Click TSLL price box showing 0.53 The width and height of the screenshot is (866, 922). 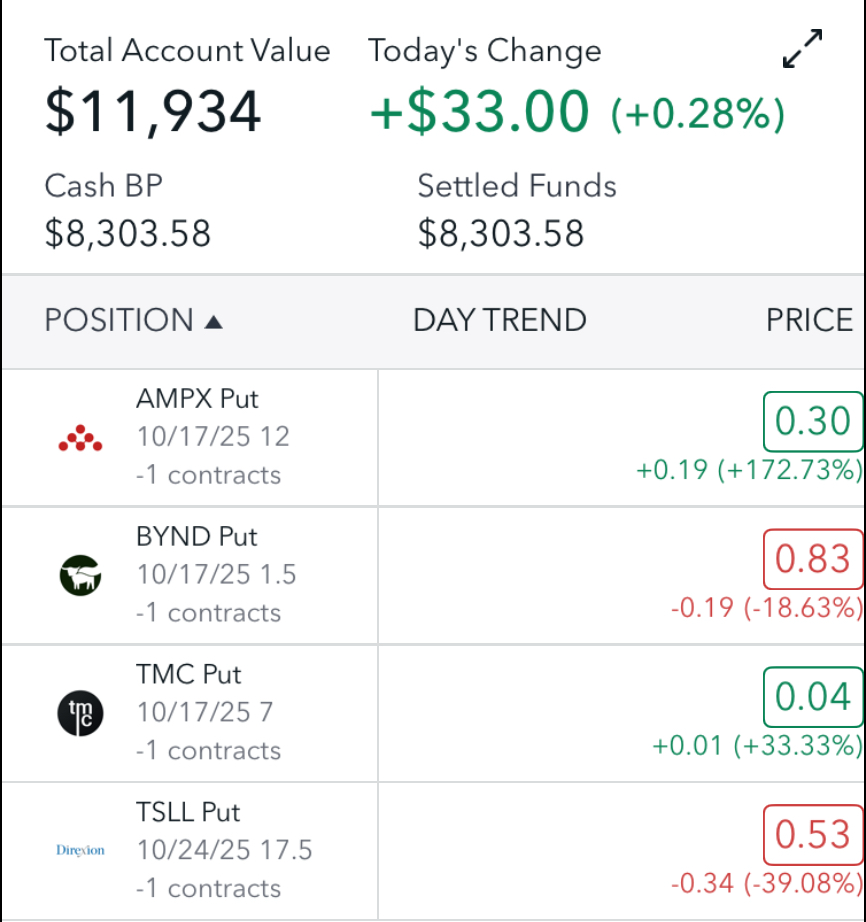point(812,834)
